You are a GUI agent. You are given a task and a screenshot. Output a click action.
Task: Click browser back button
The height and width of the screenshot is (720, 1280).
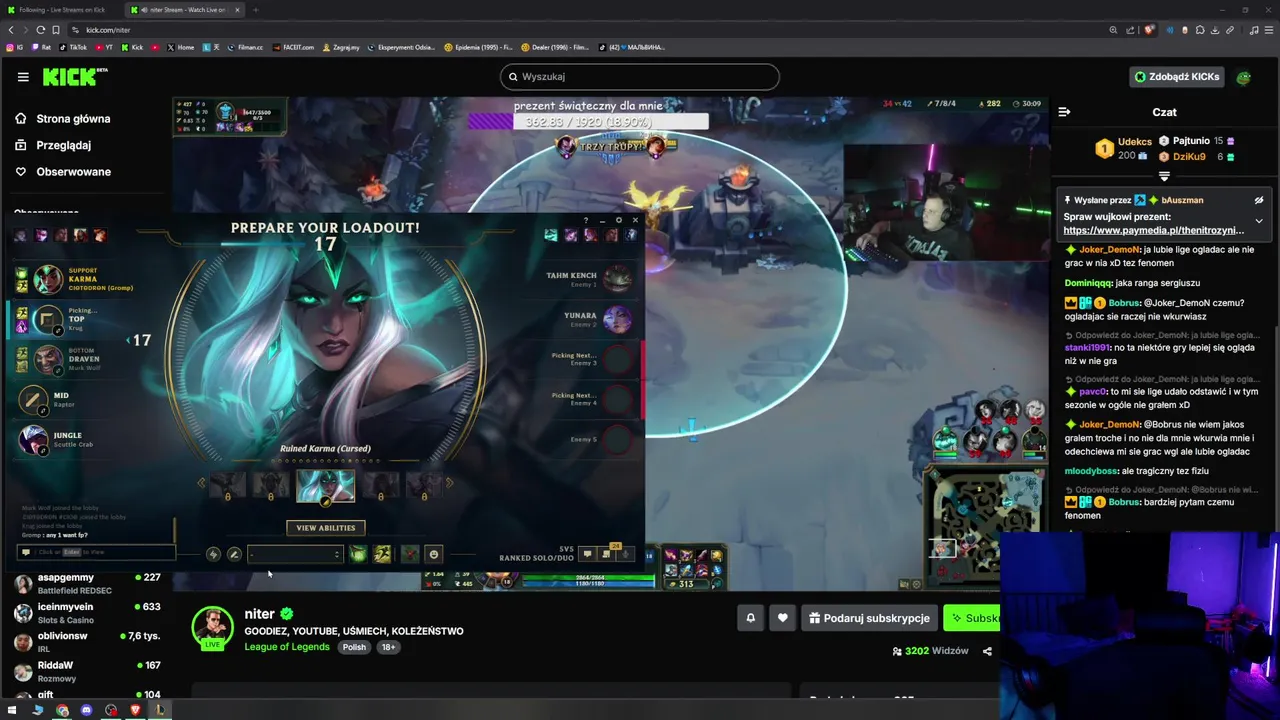point(11,30)
